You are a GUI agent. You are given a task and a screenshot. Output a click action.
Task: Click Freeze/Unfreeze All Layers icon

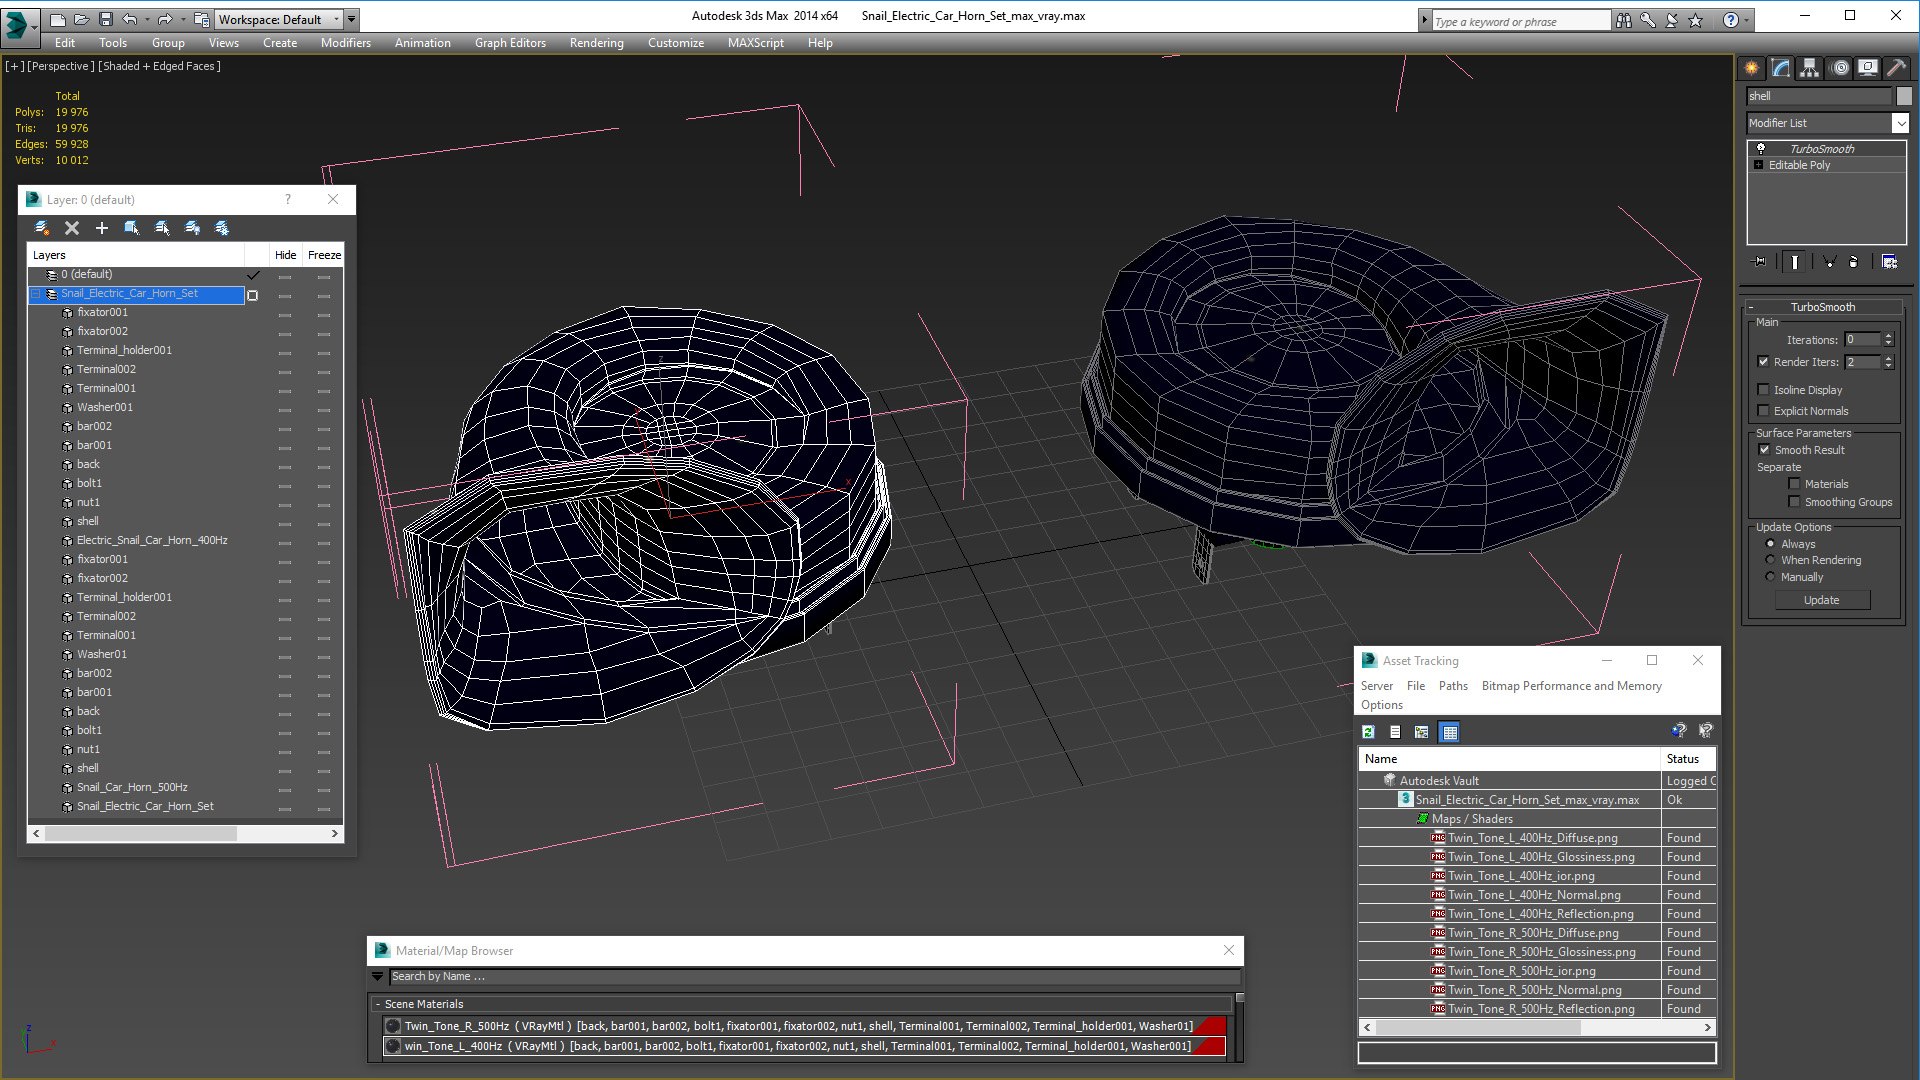click(x=222, y=228)
